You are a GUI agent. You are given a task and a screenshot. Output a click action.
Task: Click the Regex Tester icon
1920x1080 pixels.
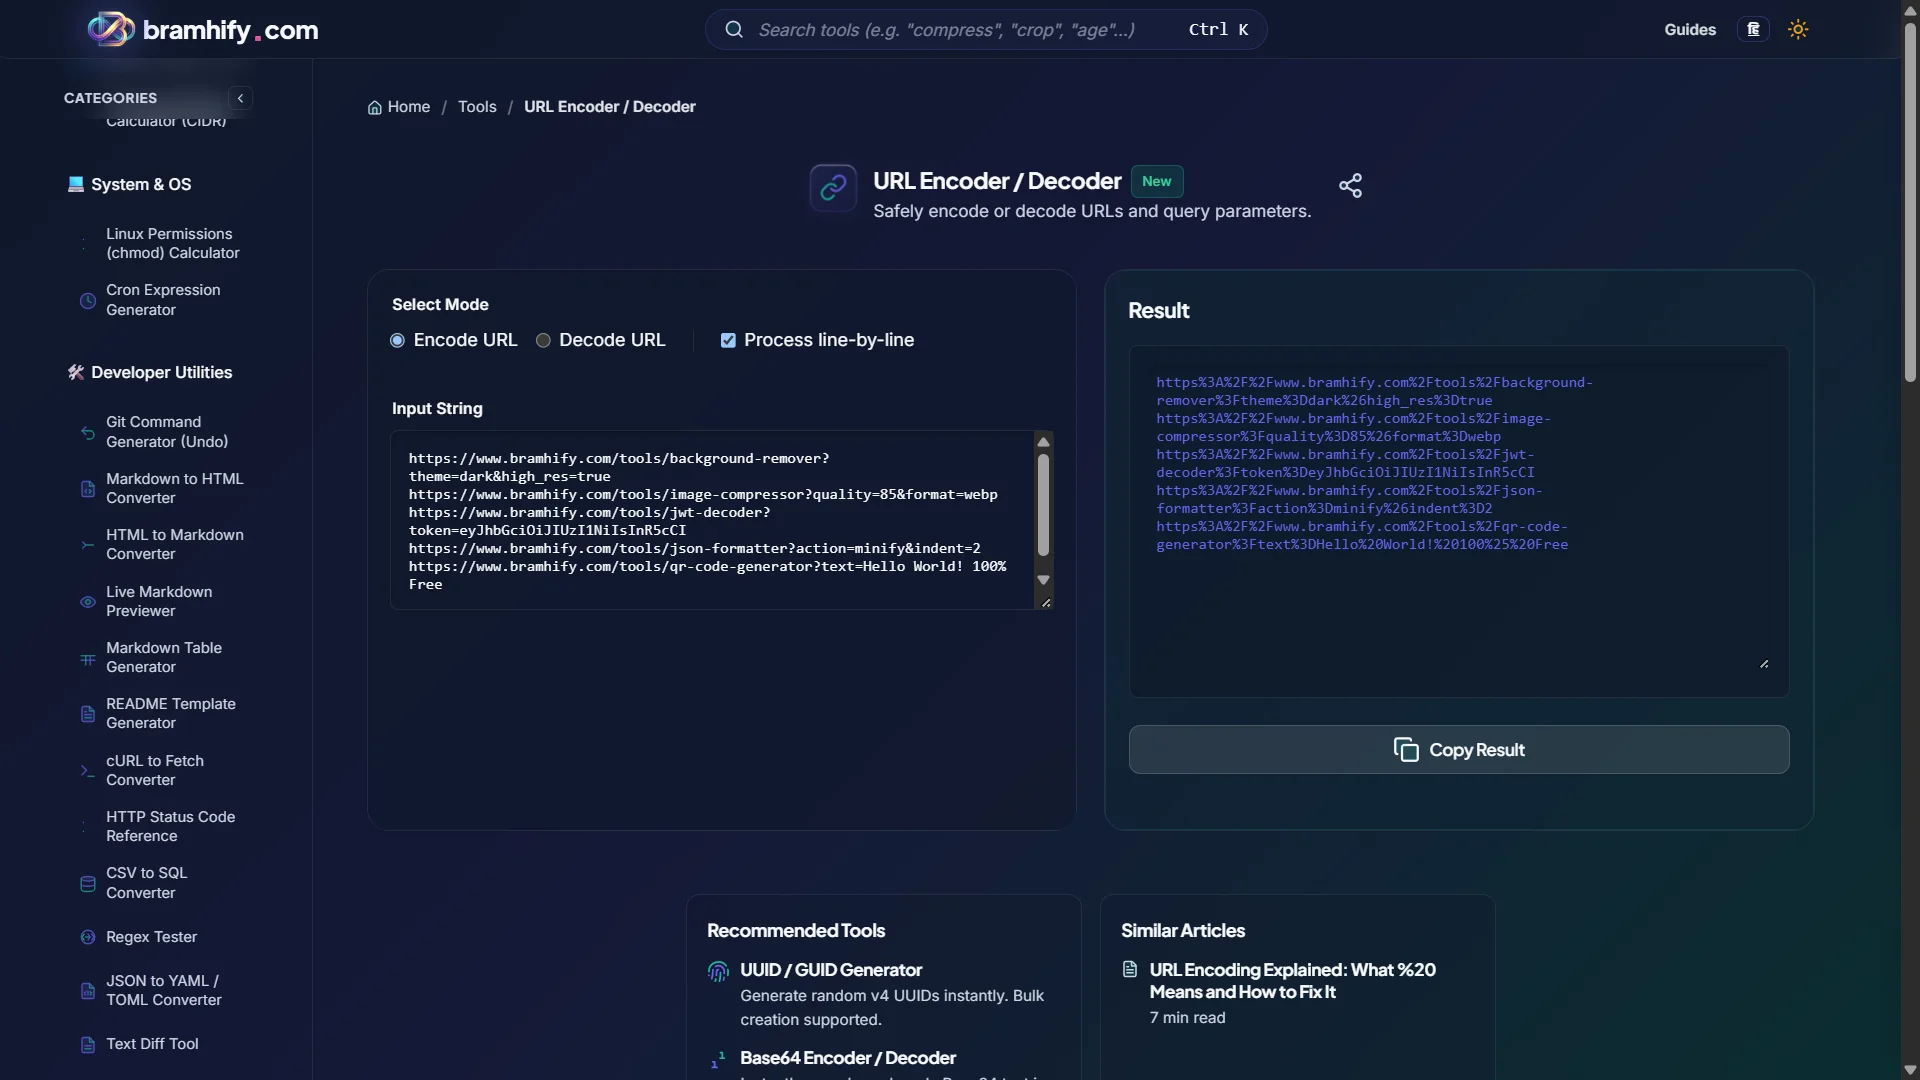[88, 937]
